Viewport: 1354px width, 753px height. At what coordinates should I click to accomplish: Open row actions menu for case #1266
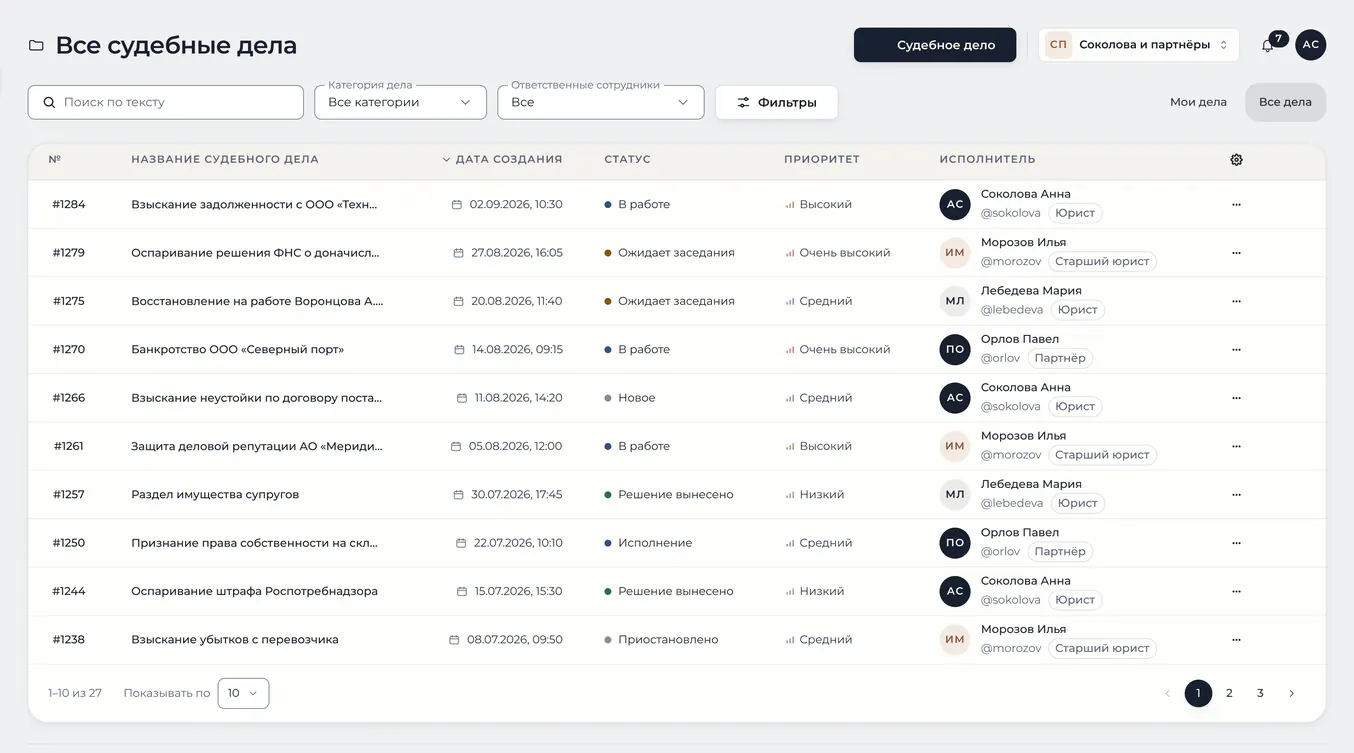click(1236, 398)
